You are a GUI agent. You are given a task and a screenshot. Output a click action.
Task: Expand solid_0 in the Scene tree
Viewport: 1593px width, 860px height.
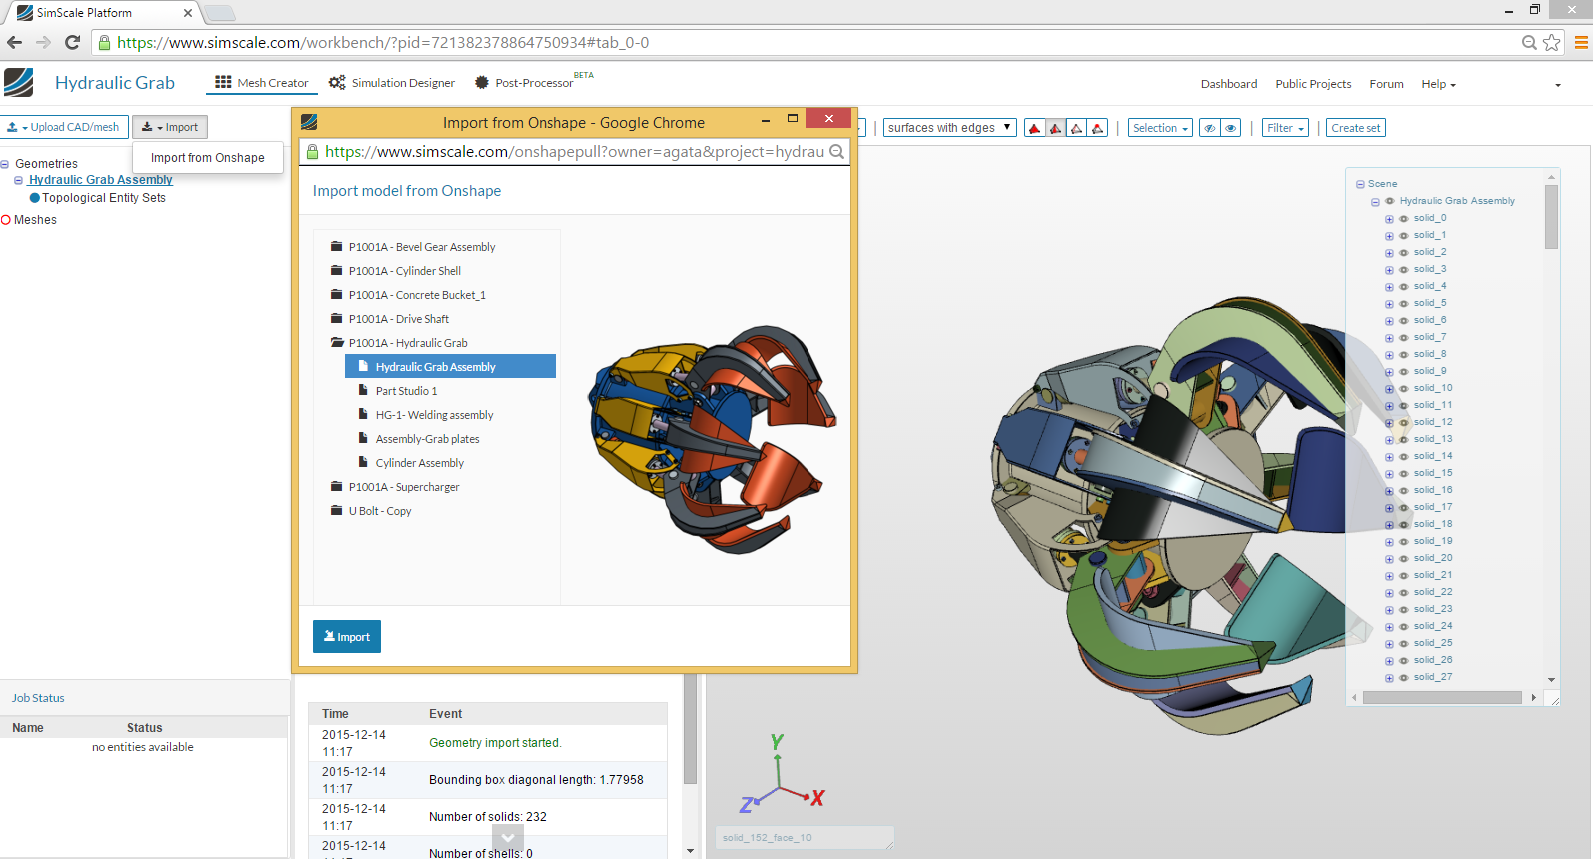coord(1389,219)
